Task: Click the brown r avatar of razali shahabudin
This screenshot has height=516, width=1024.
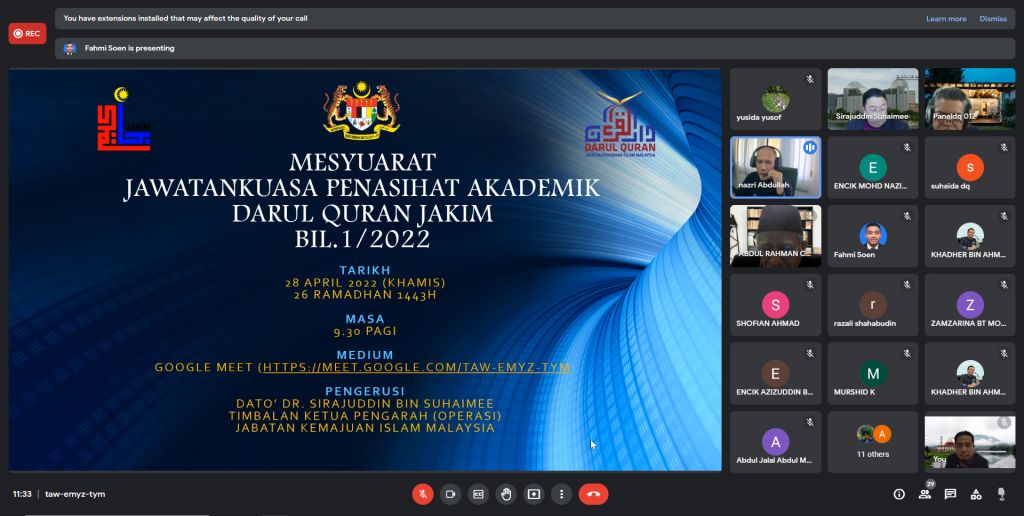Action: point(872,304)
